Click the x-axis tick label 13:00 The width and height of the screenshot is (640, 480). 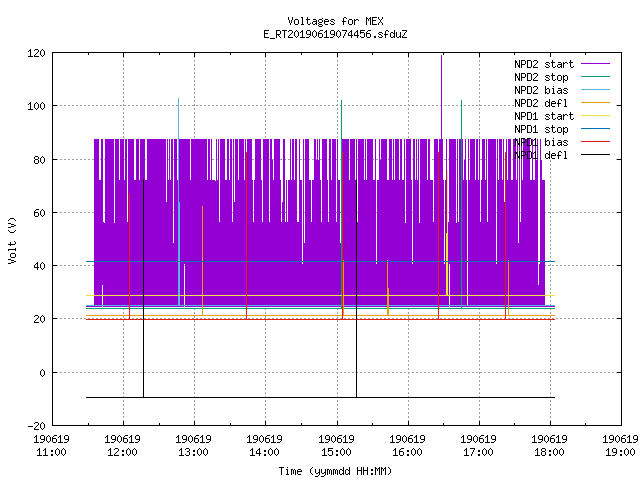click(193, 452)
